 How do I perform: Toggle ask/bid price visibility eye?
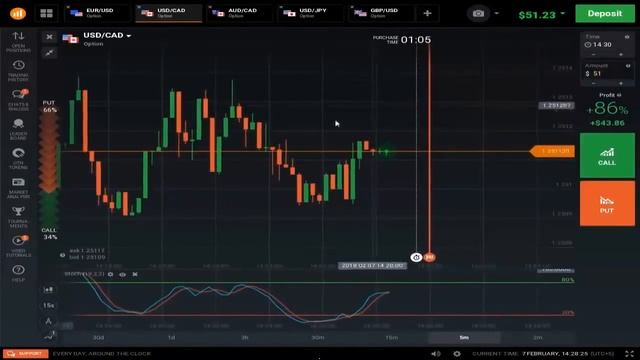62,255
